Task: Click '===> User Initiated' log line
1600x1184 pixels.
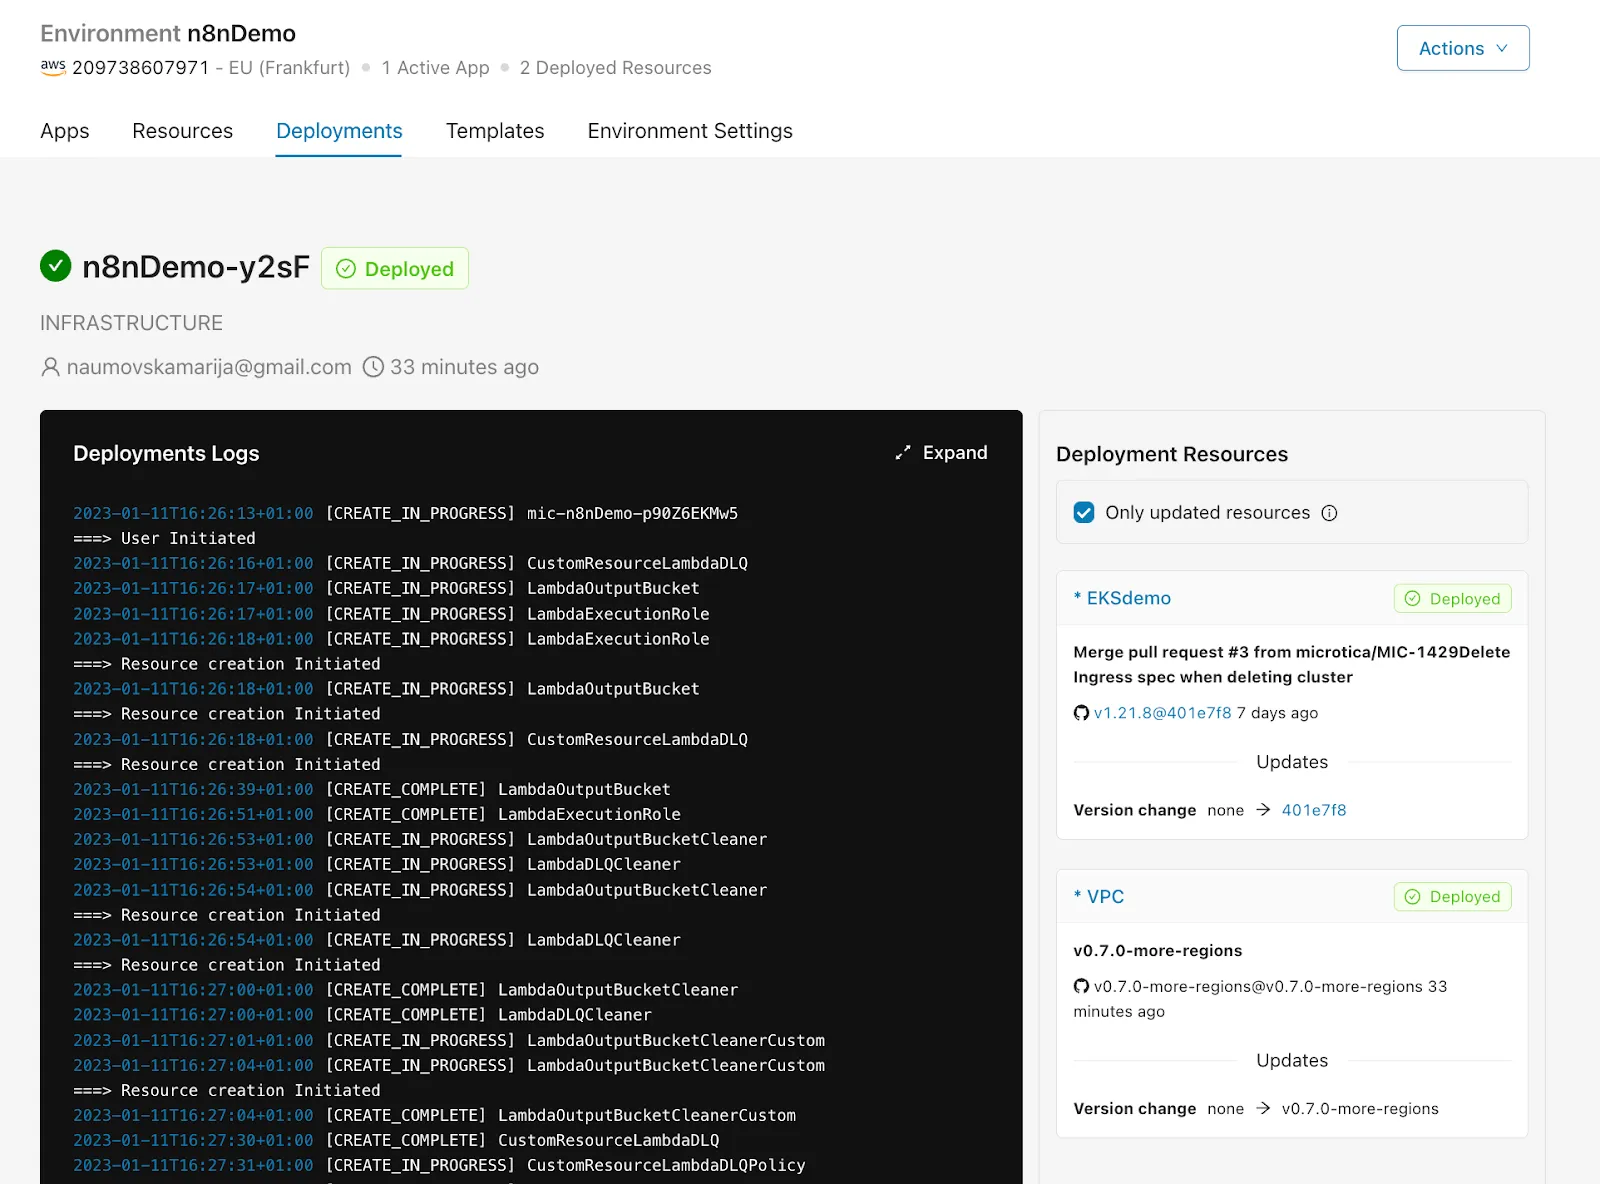Action: 164,538
